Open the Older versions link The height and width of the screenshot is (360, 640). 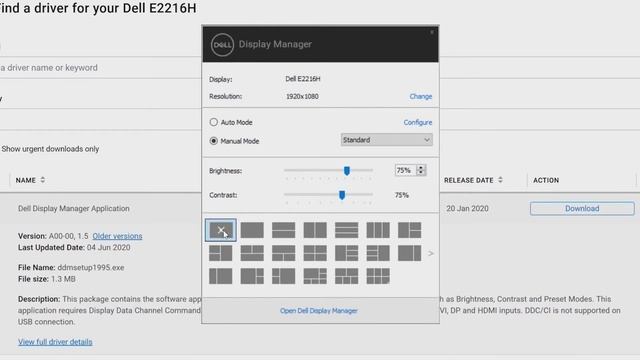click(x=117, y=236)
